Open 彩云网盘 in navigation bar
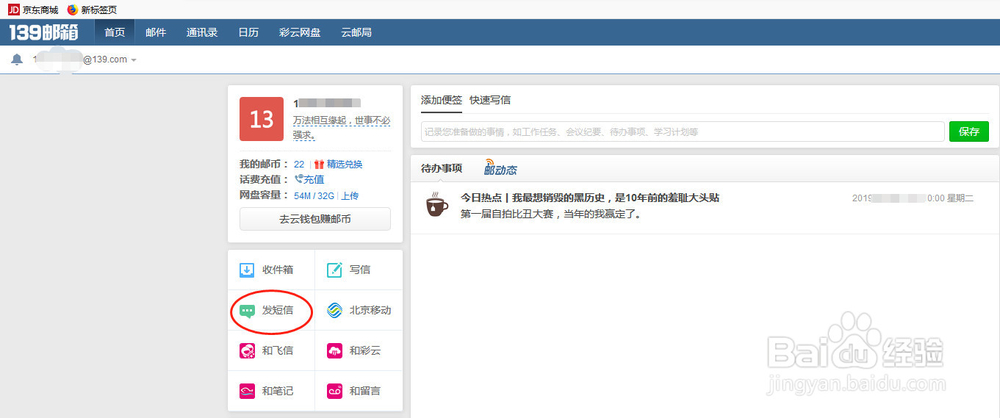 point(300,33)
